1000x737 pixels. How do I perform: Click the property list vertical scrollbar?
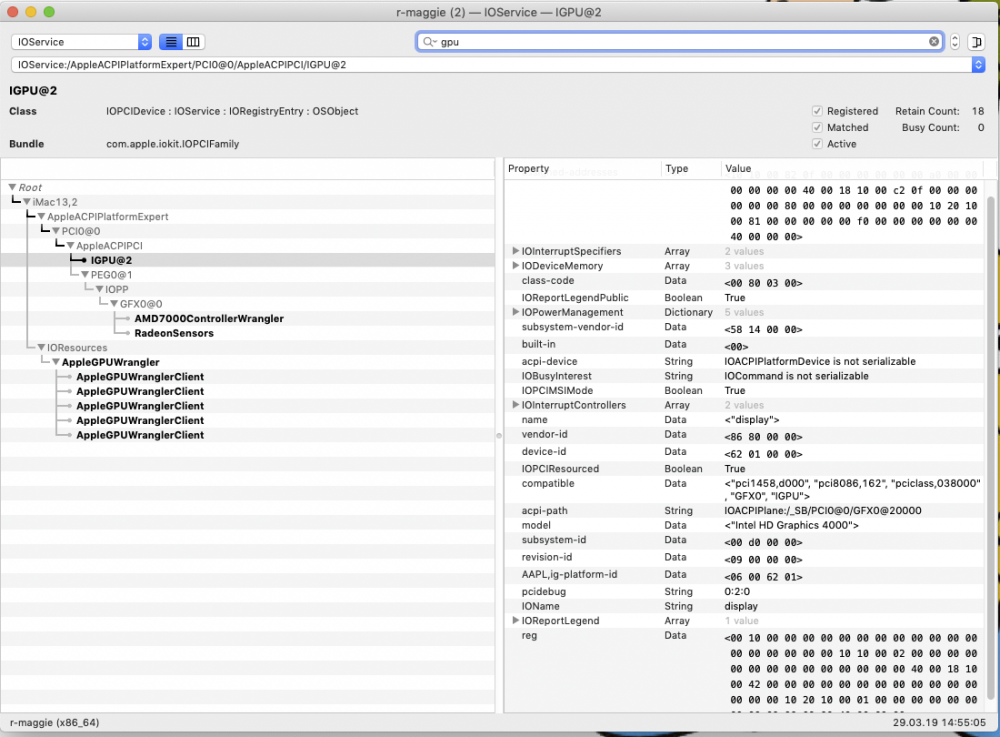coord(990,446)
